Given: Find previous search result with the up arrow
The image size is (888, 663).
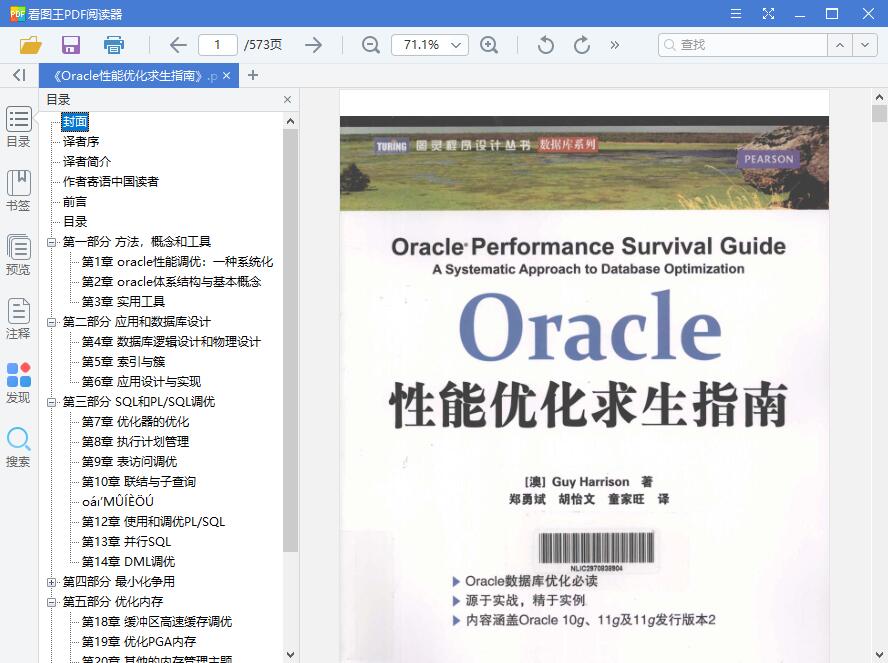Looking at the screenshot, I should [x=840, y=45].
